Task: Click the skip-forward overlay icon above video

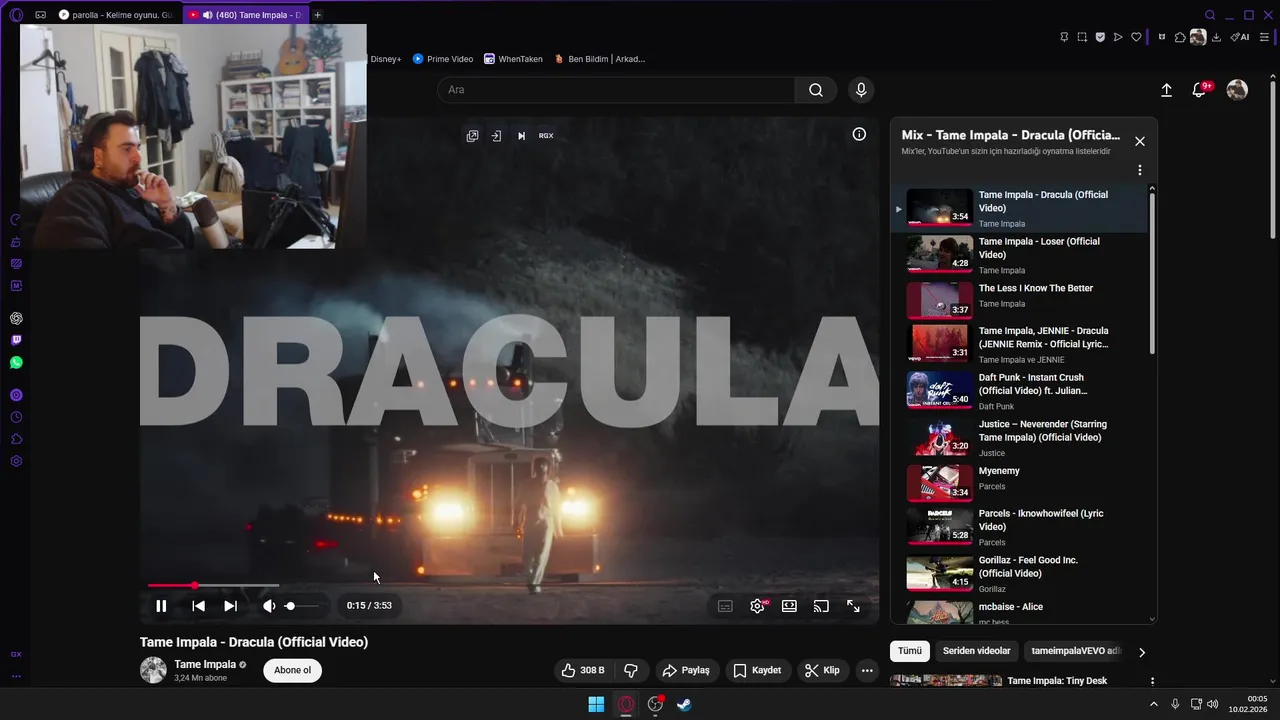Action: tap(521, 136)
